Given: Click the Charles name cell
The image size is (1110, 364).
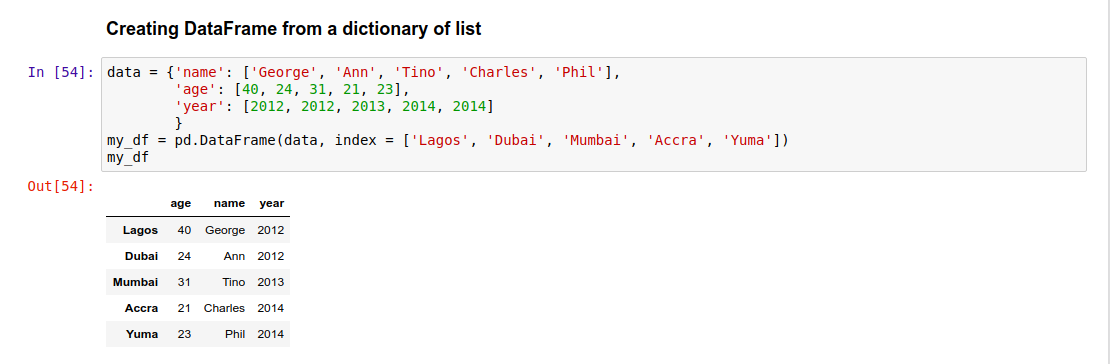Looking at the screenshot, I should pyautogui.click(x=224, y=308).
